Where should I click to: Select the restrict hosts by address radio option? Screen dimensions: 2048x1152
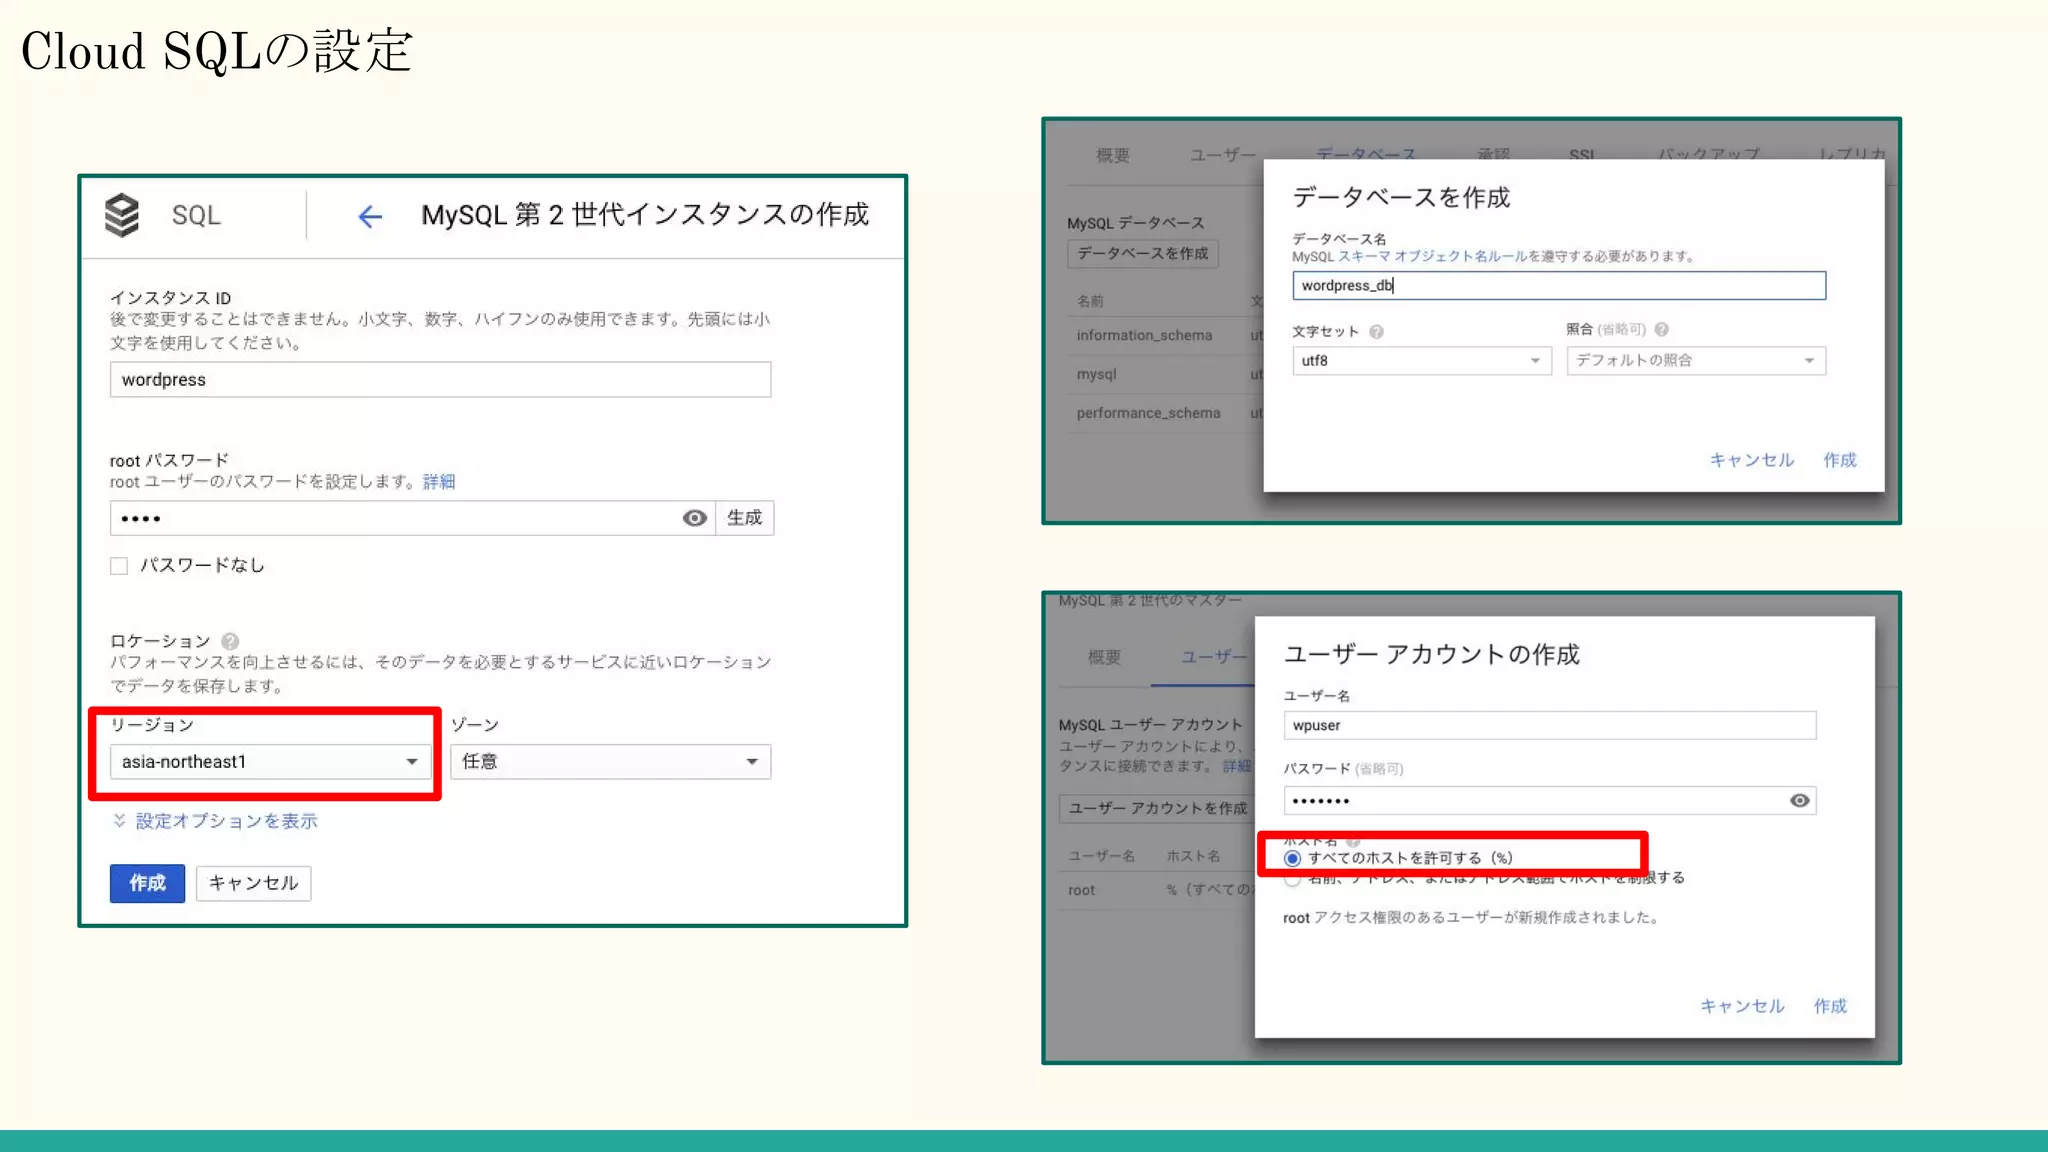[x=1292, y=880]
